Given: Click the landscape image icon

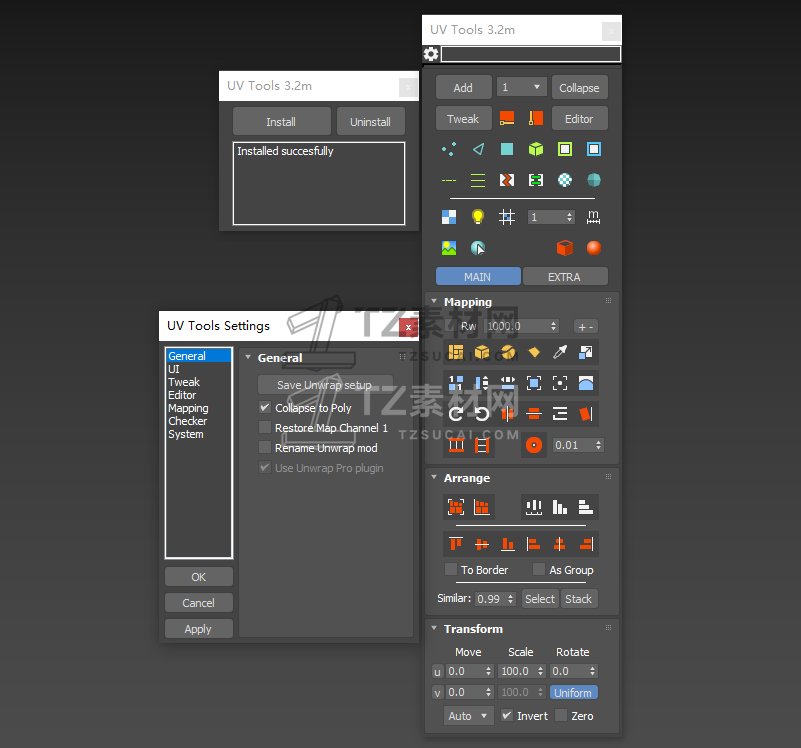Looking at the screenshot, I should [x=449, y=248].
